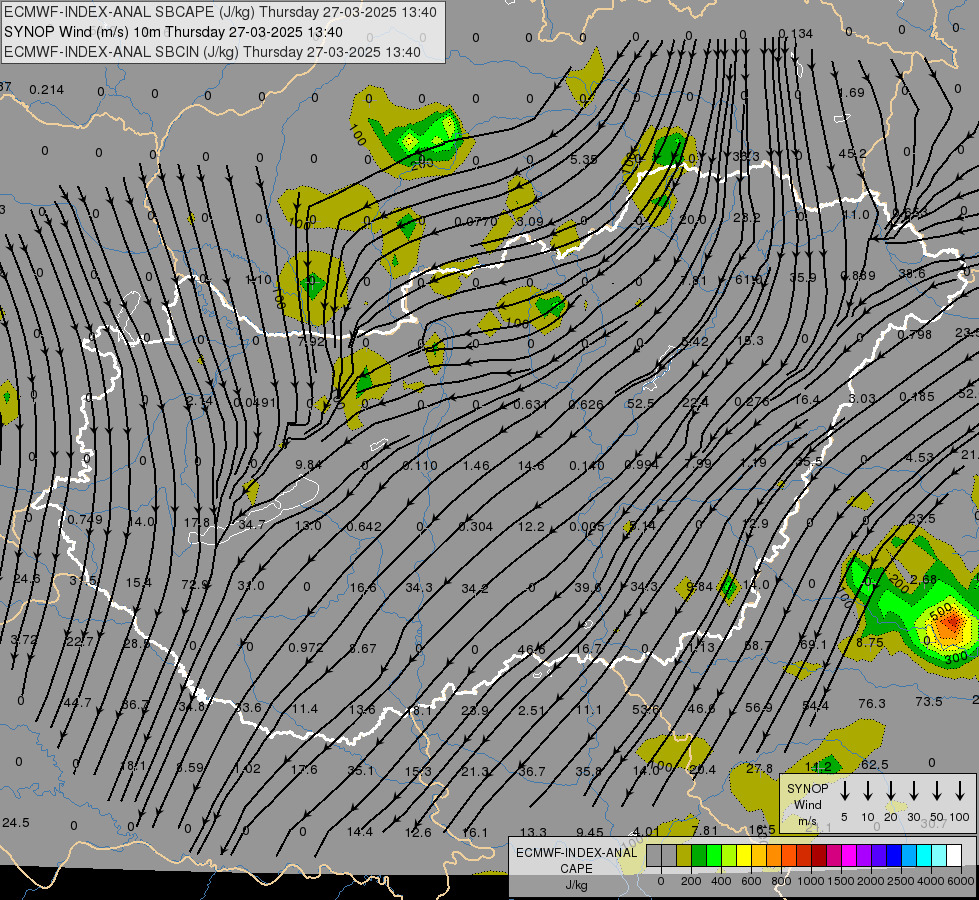979x900 pixels.
Task: Click the wind legend arrow above 5
Action: tap(844, 791)
